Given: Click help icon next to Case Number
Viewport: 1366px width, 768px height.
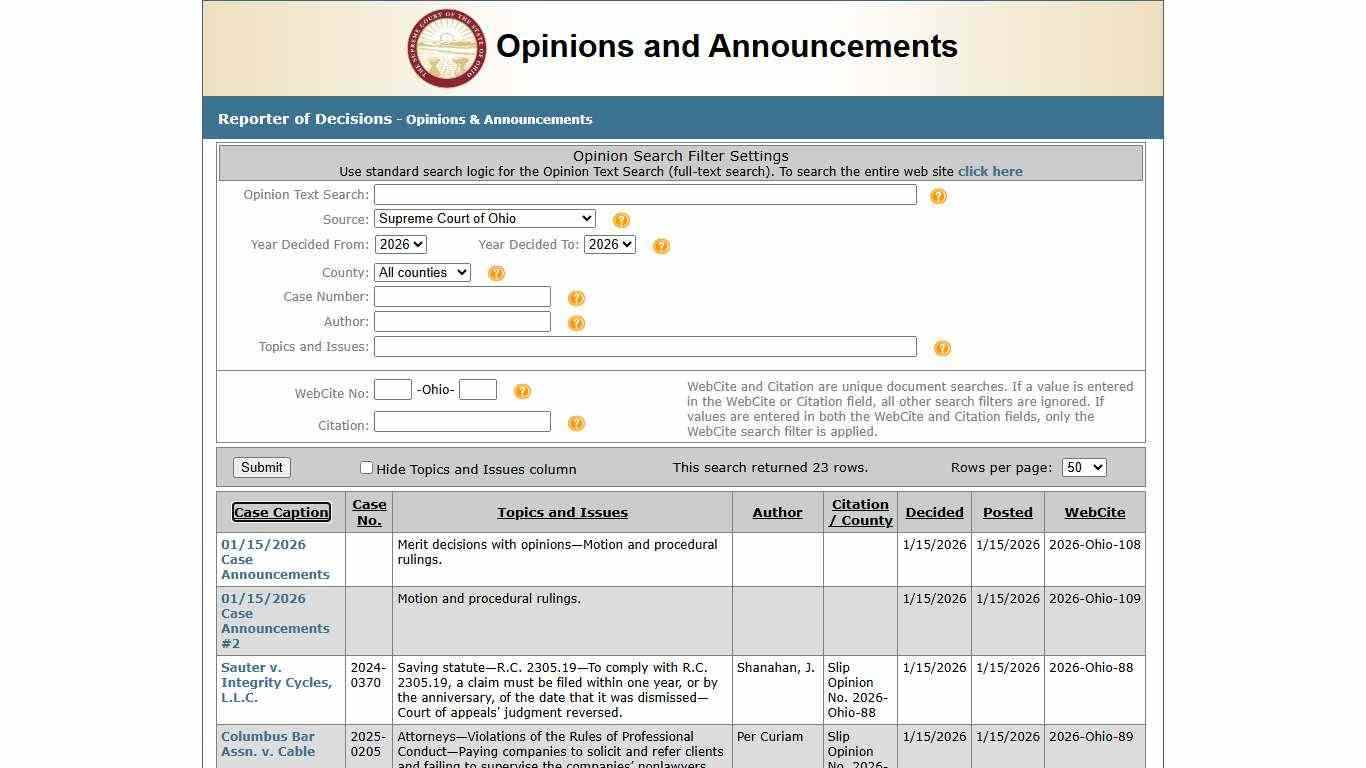Looking at the screenshot, I should tap(577, 297).
